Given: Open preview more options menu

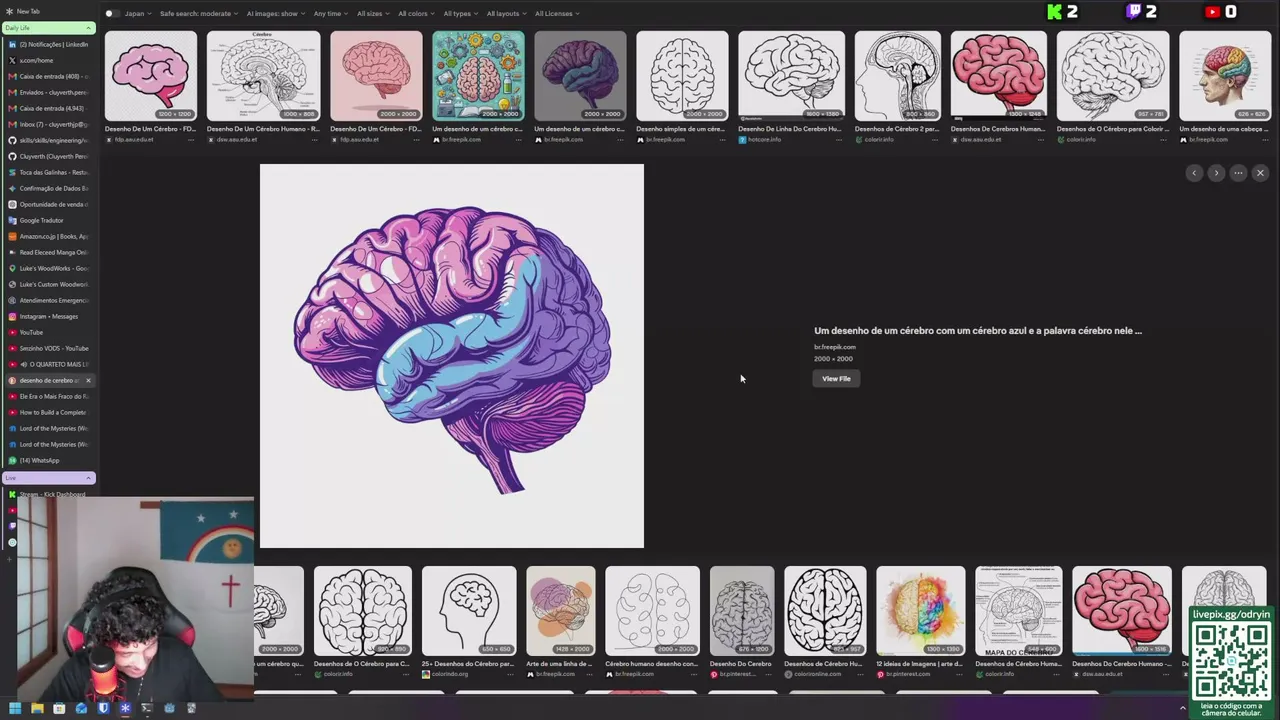Looking at the screenshot, I should coord(1238,173).
